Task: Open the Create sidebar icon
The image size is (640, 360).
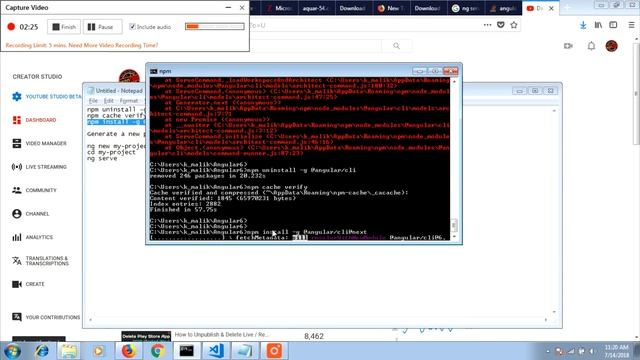Action: pyautogui.click(x=17, y=284)
